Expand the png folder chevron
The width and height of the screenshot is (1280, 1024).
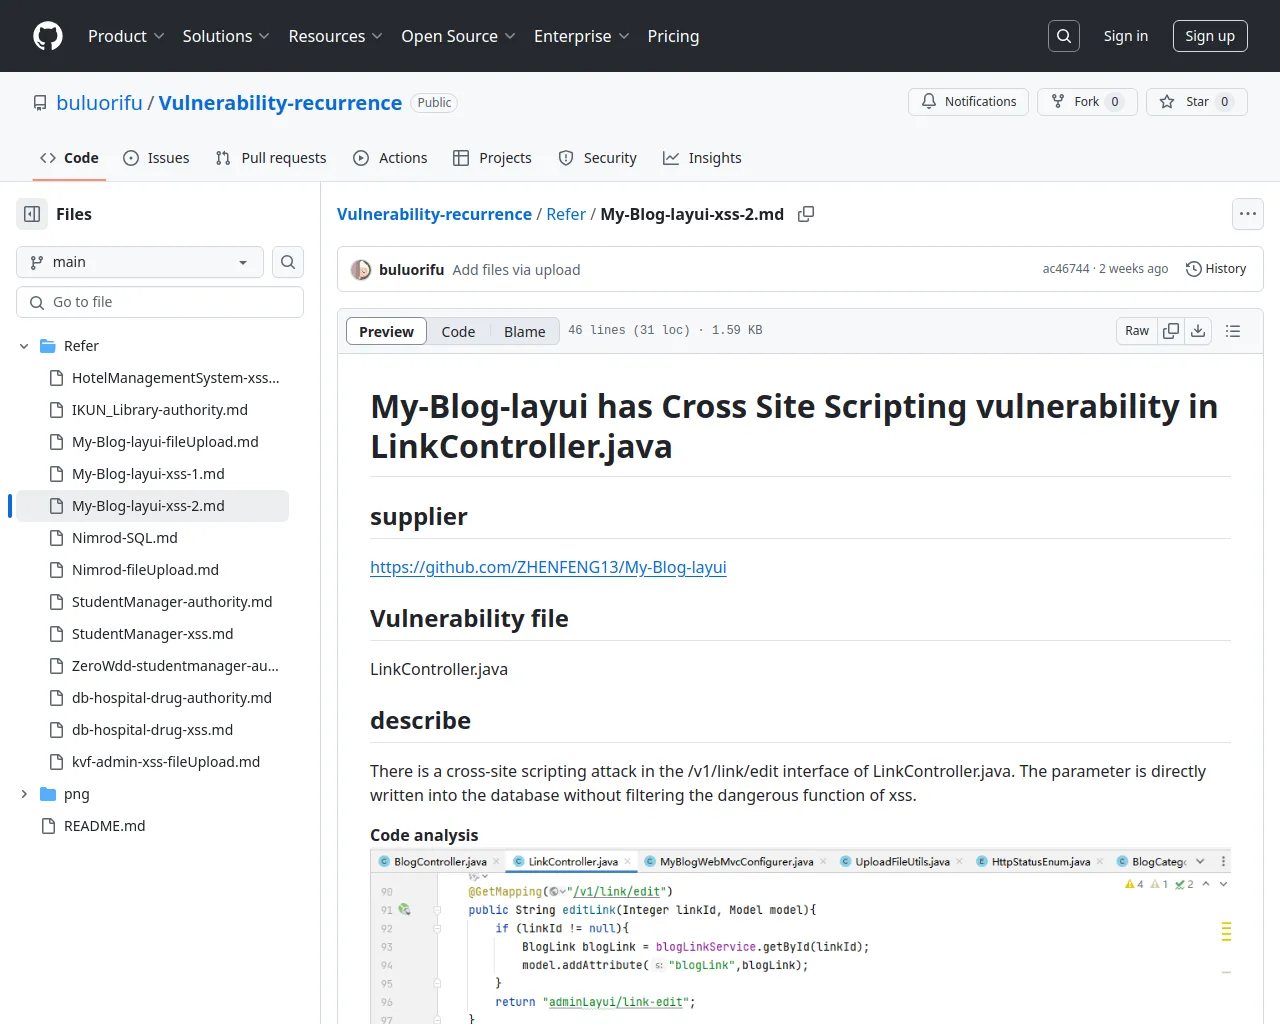[24, 794]
